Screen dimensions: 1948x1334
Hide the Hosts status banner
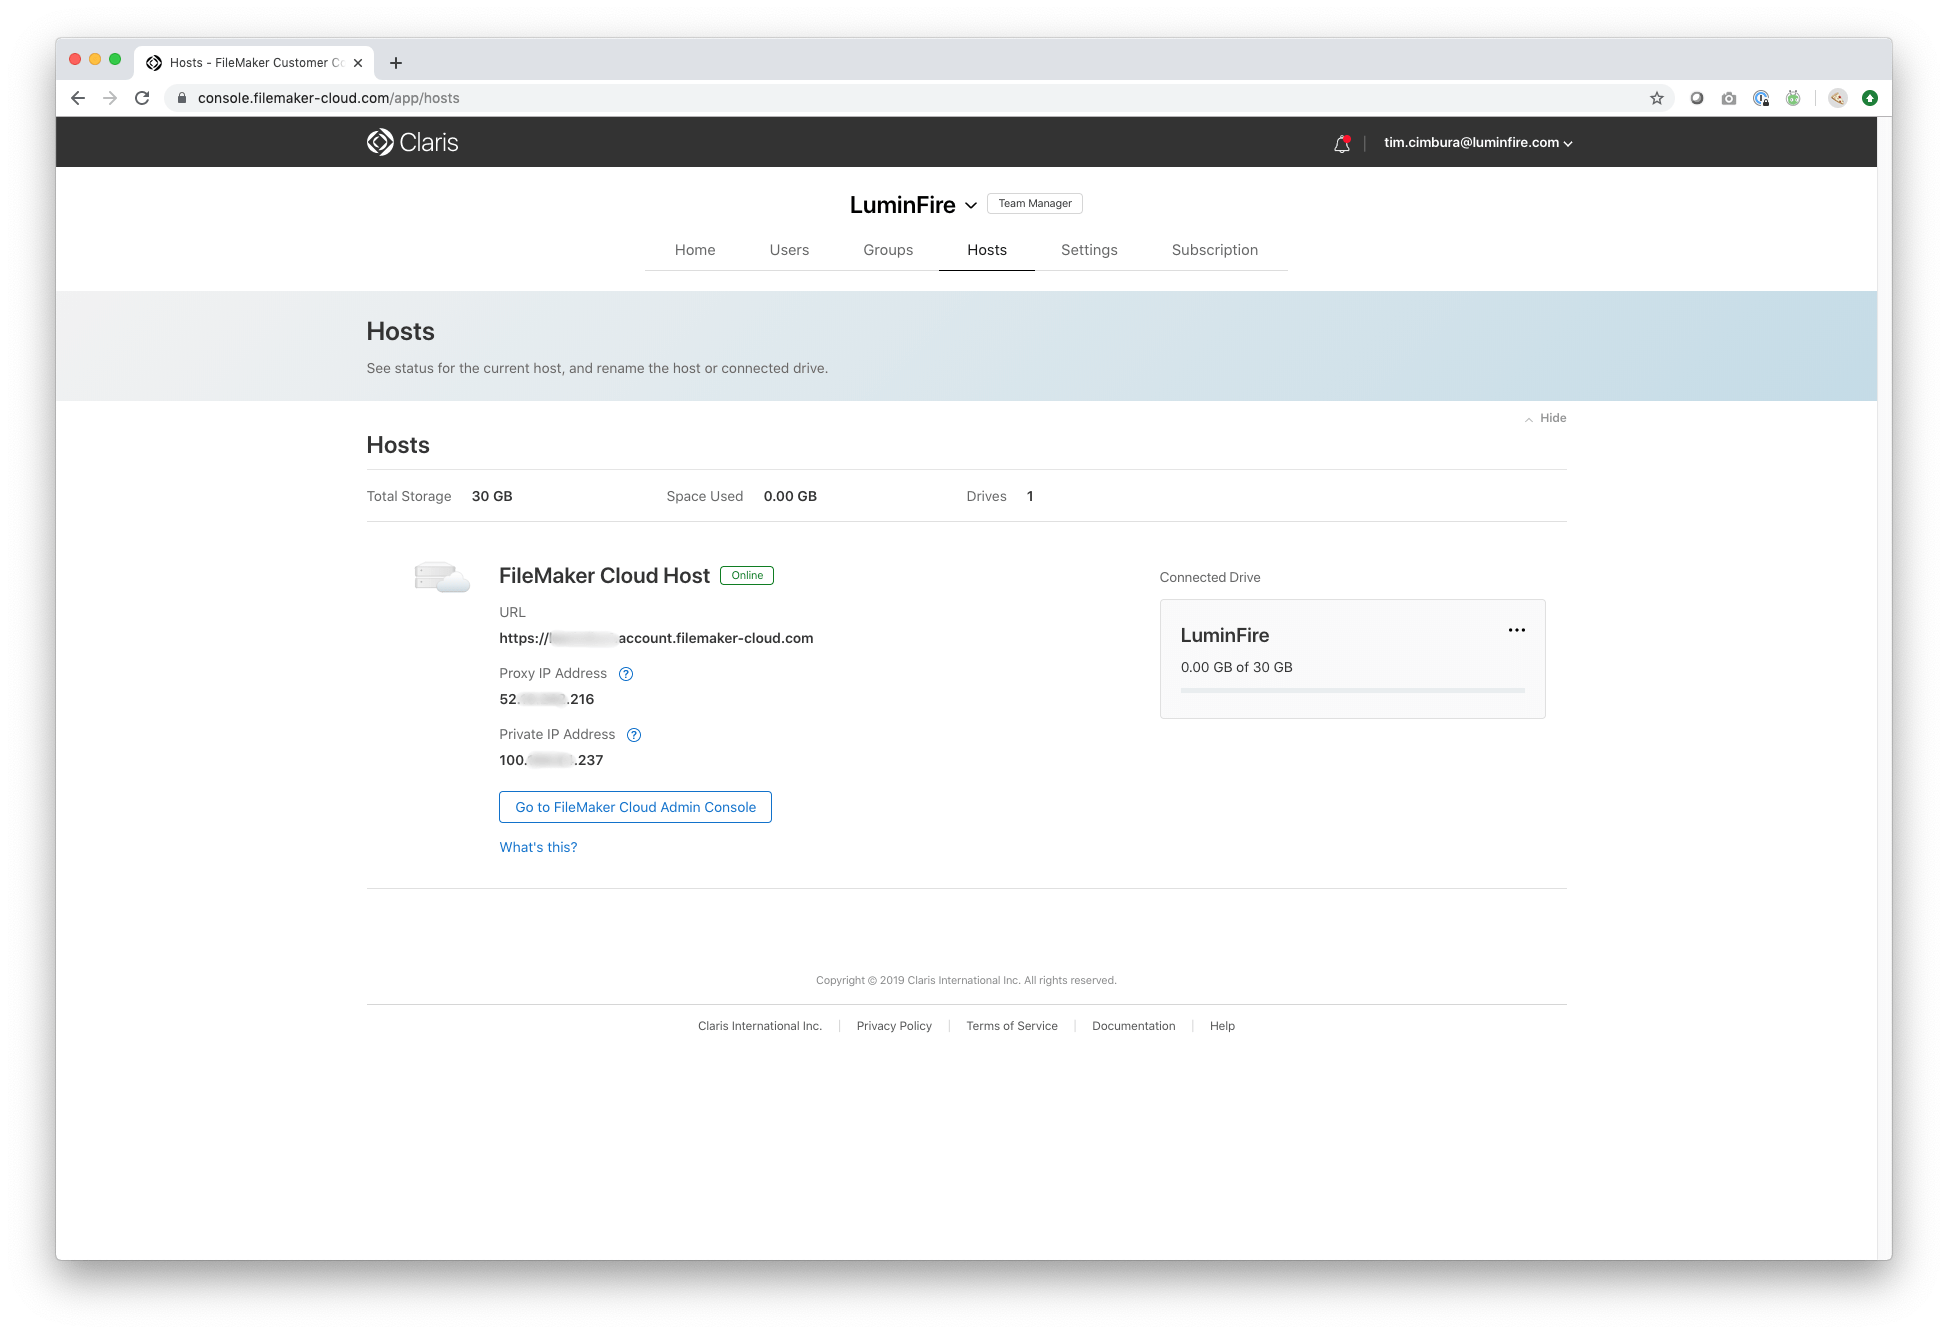point(1546,418)
